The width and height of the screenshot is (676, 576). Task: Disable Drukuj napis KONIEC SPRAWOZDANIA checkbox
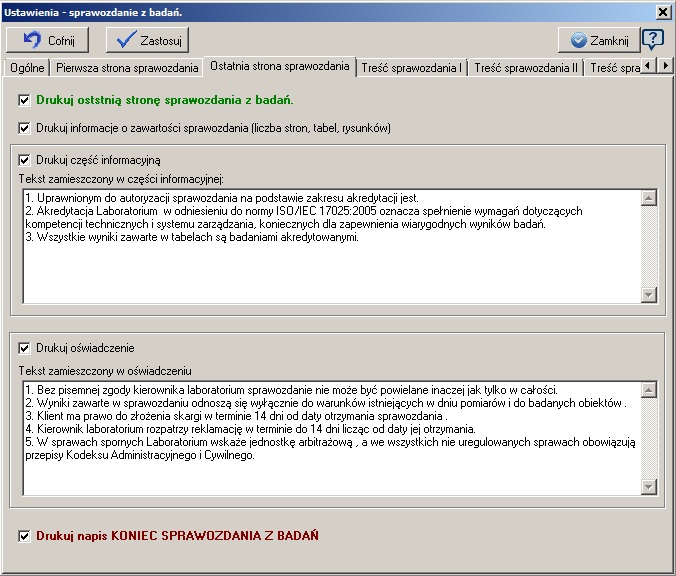pos(24,536)
